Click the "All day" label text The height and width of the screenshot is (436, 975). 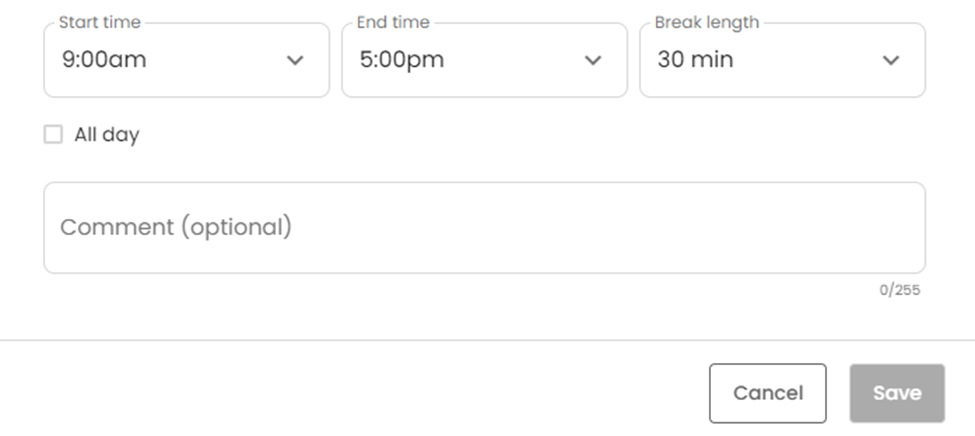tap(107, 135)
